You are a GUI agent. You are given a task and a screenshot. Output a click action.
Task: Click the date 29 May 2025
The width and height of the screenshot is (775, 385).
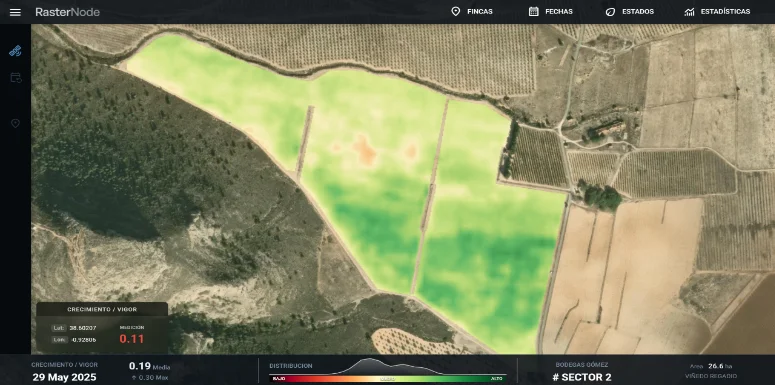tap(64, 377)
